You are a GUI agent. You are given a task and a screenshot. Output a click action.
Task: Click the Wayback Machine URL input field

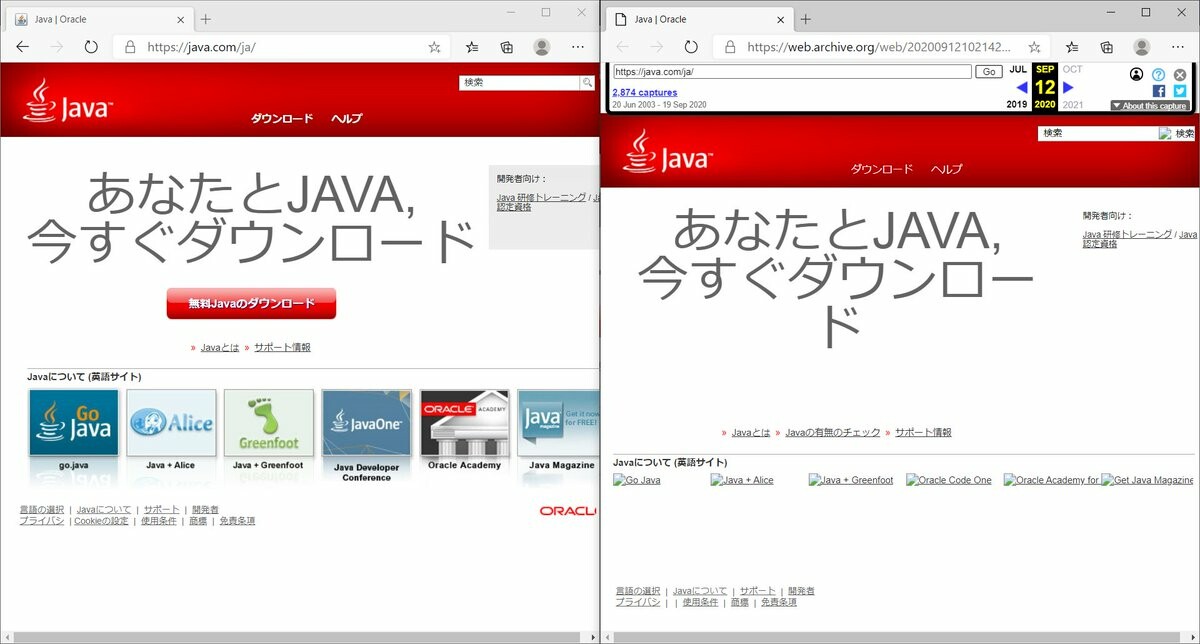click(791, 72)
